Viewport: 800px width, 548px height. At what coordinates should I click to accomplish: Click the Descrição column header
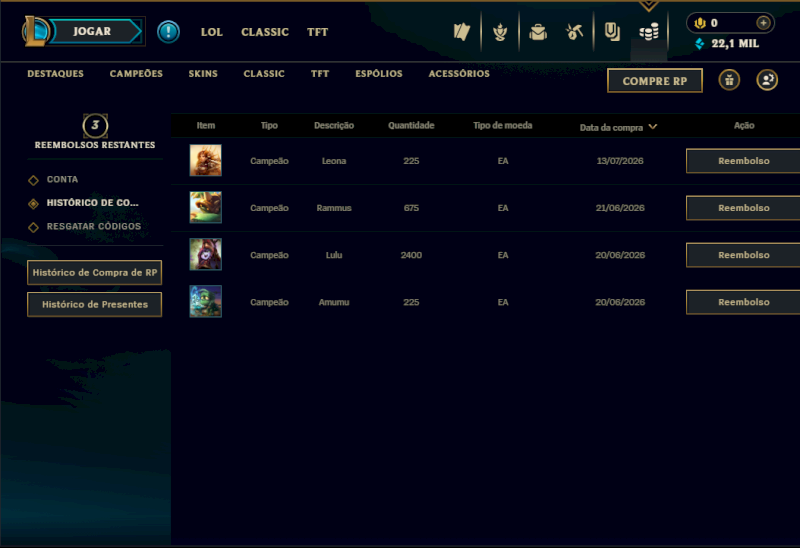pos(334,126)
